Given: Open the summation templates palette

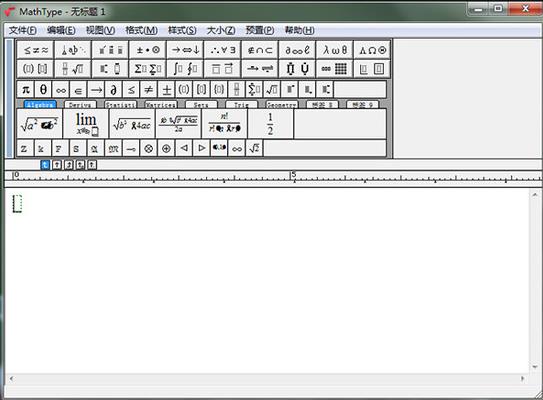Looking at the screenshot, I should (x=148, y=69).
